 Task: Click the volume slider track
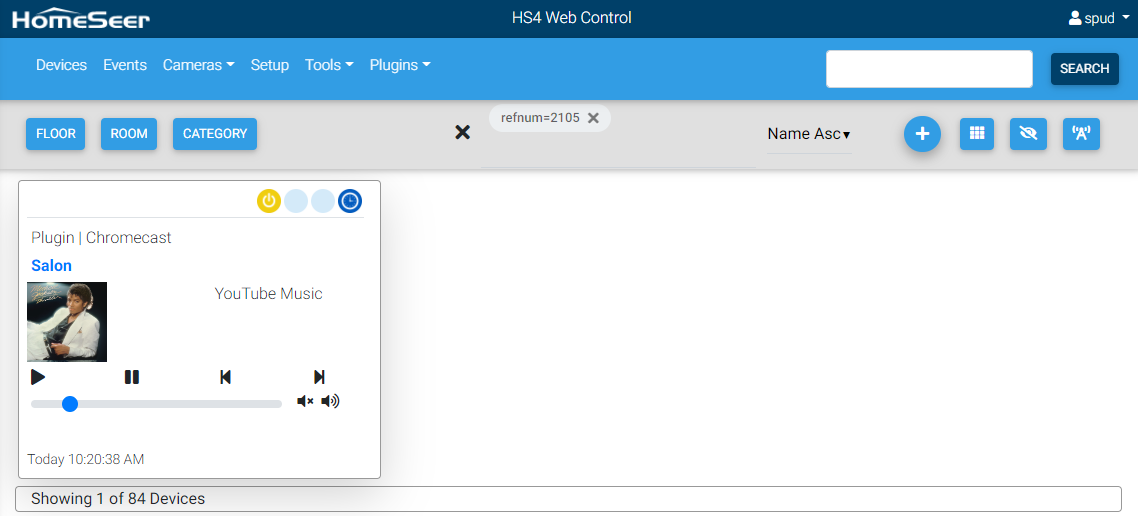click(180, 404)
